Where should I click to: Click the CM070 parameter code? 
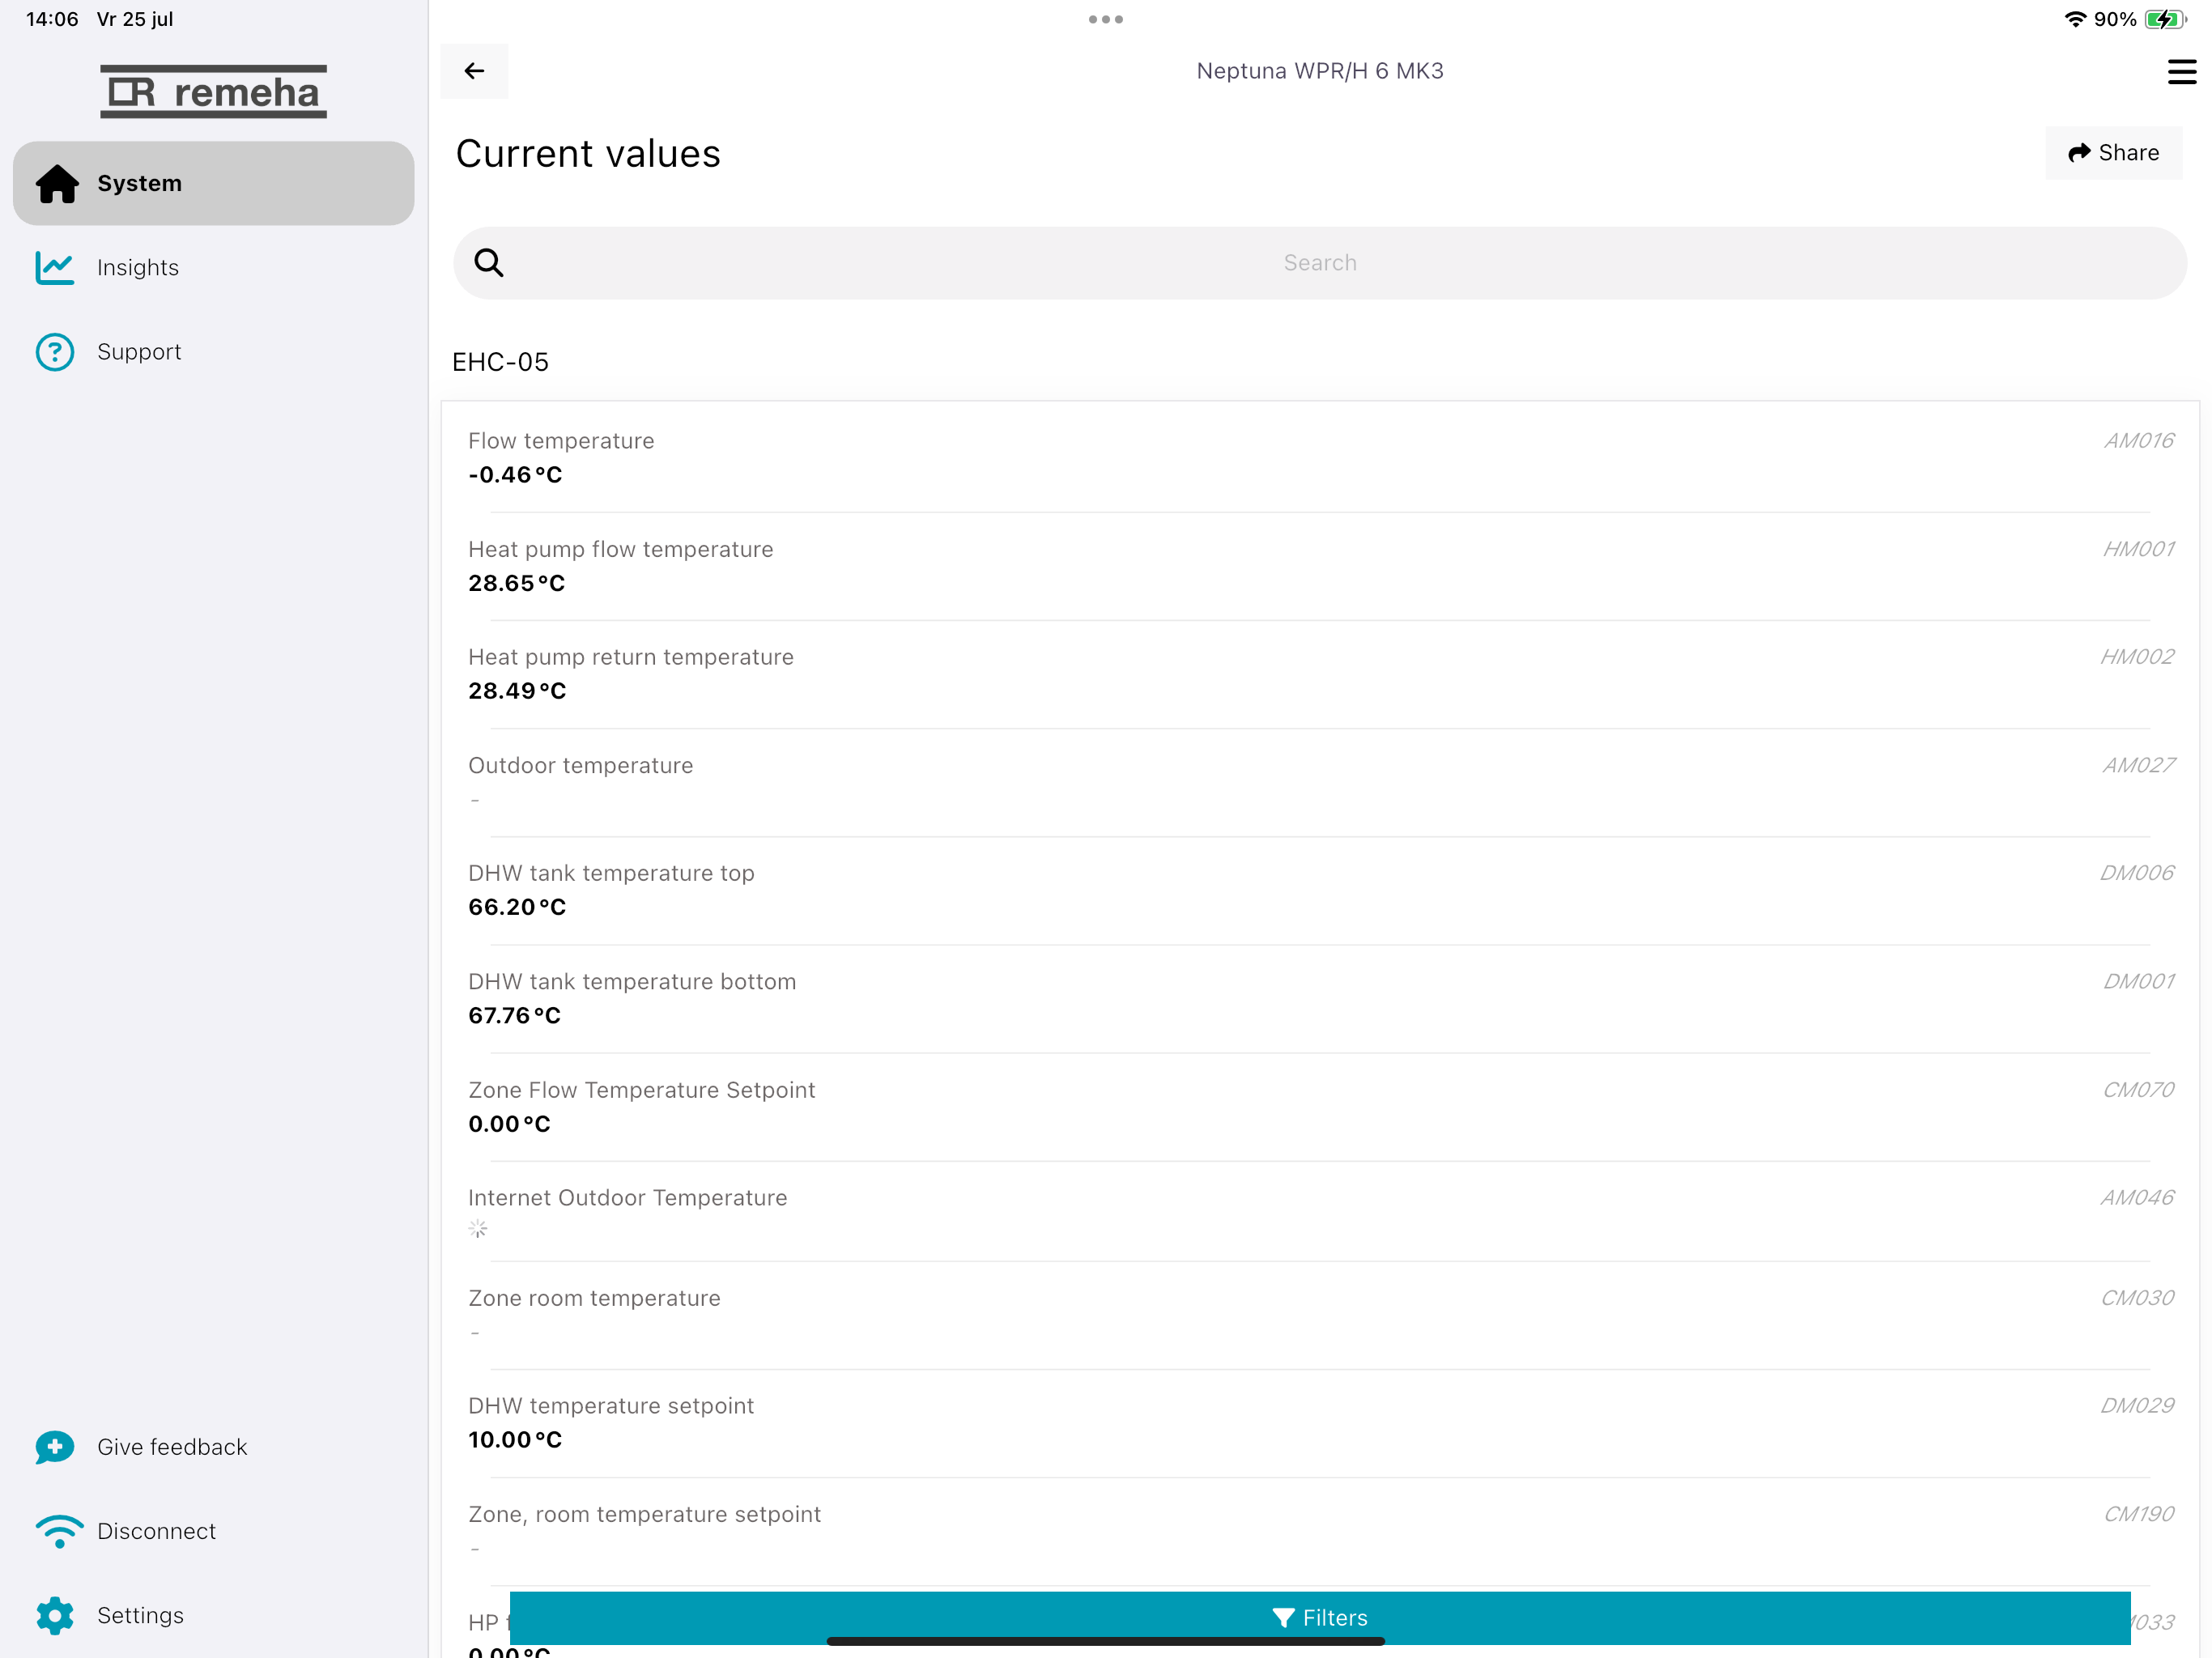tap(2138, 1090)
